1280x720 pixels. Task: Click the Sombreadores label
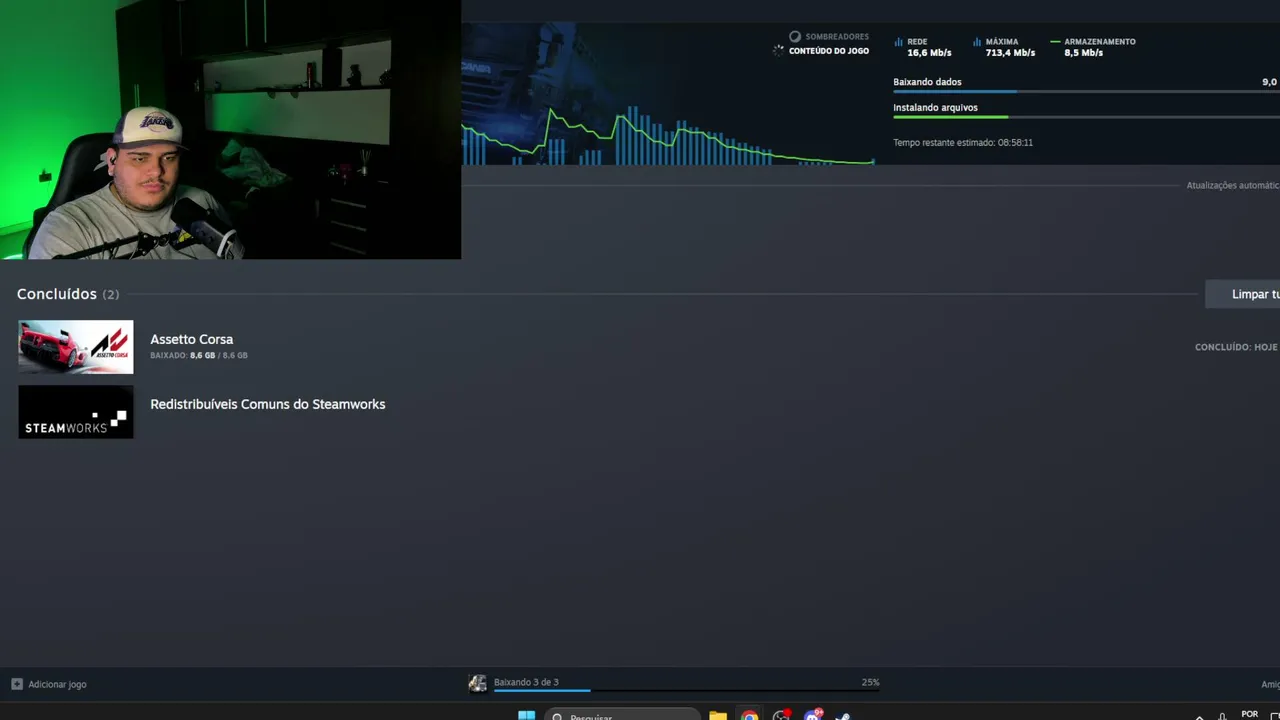click(837, 37)
